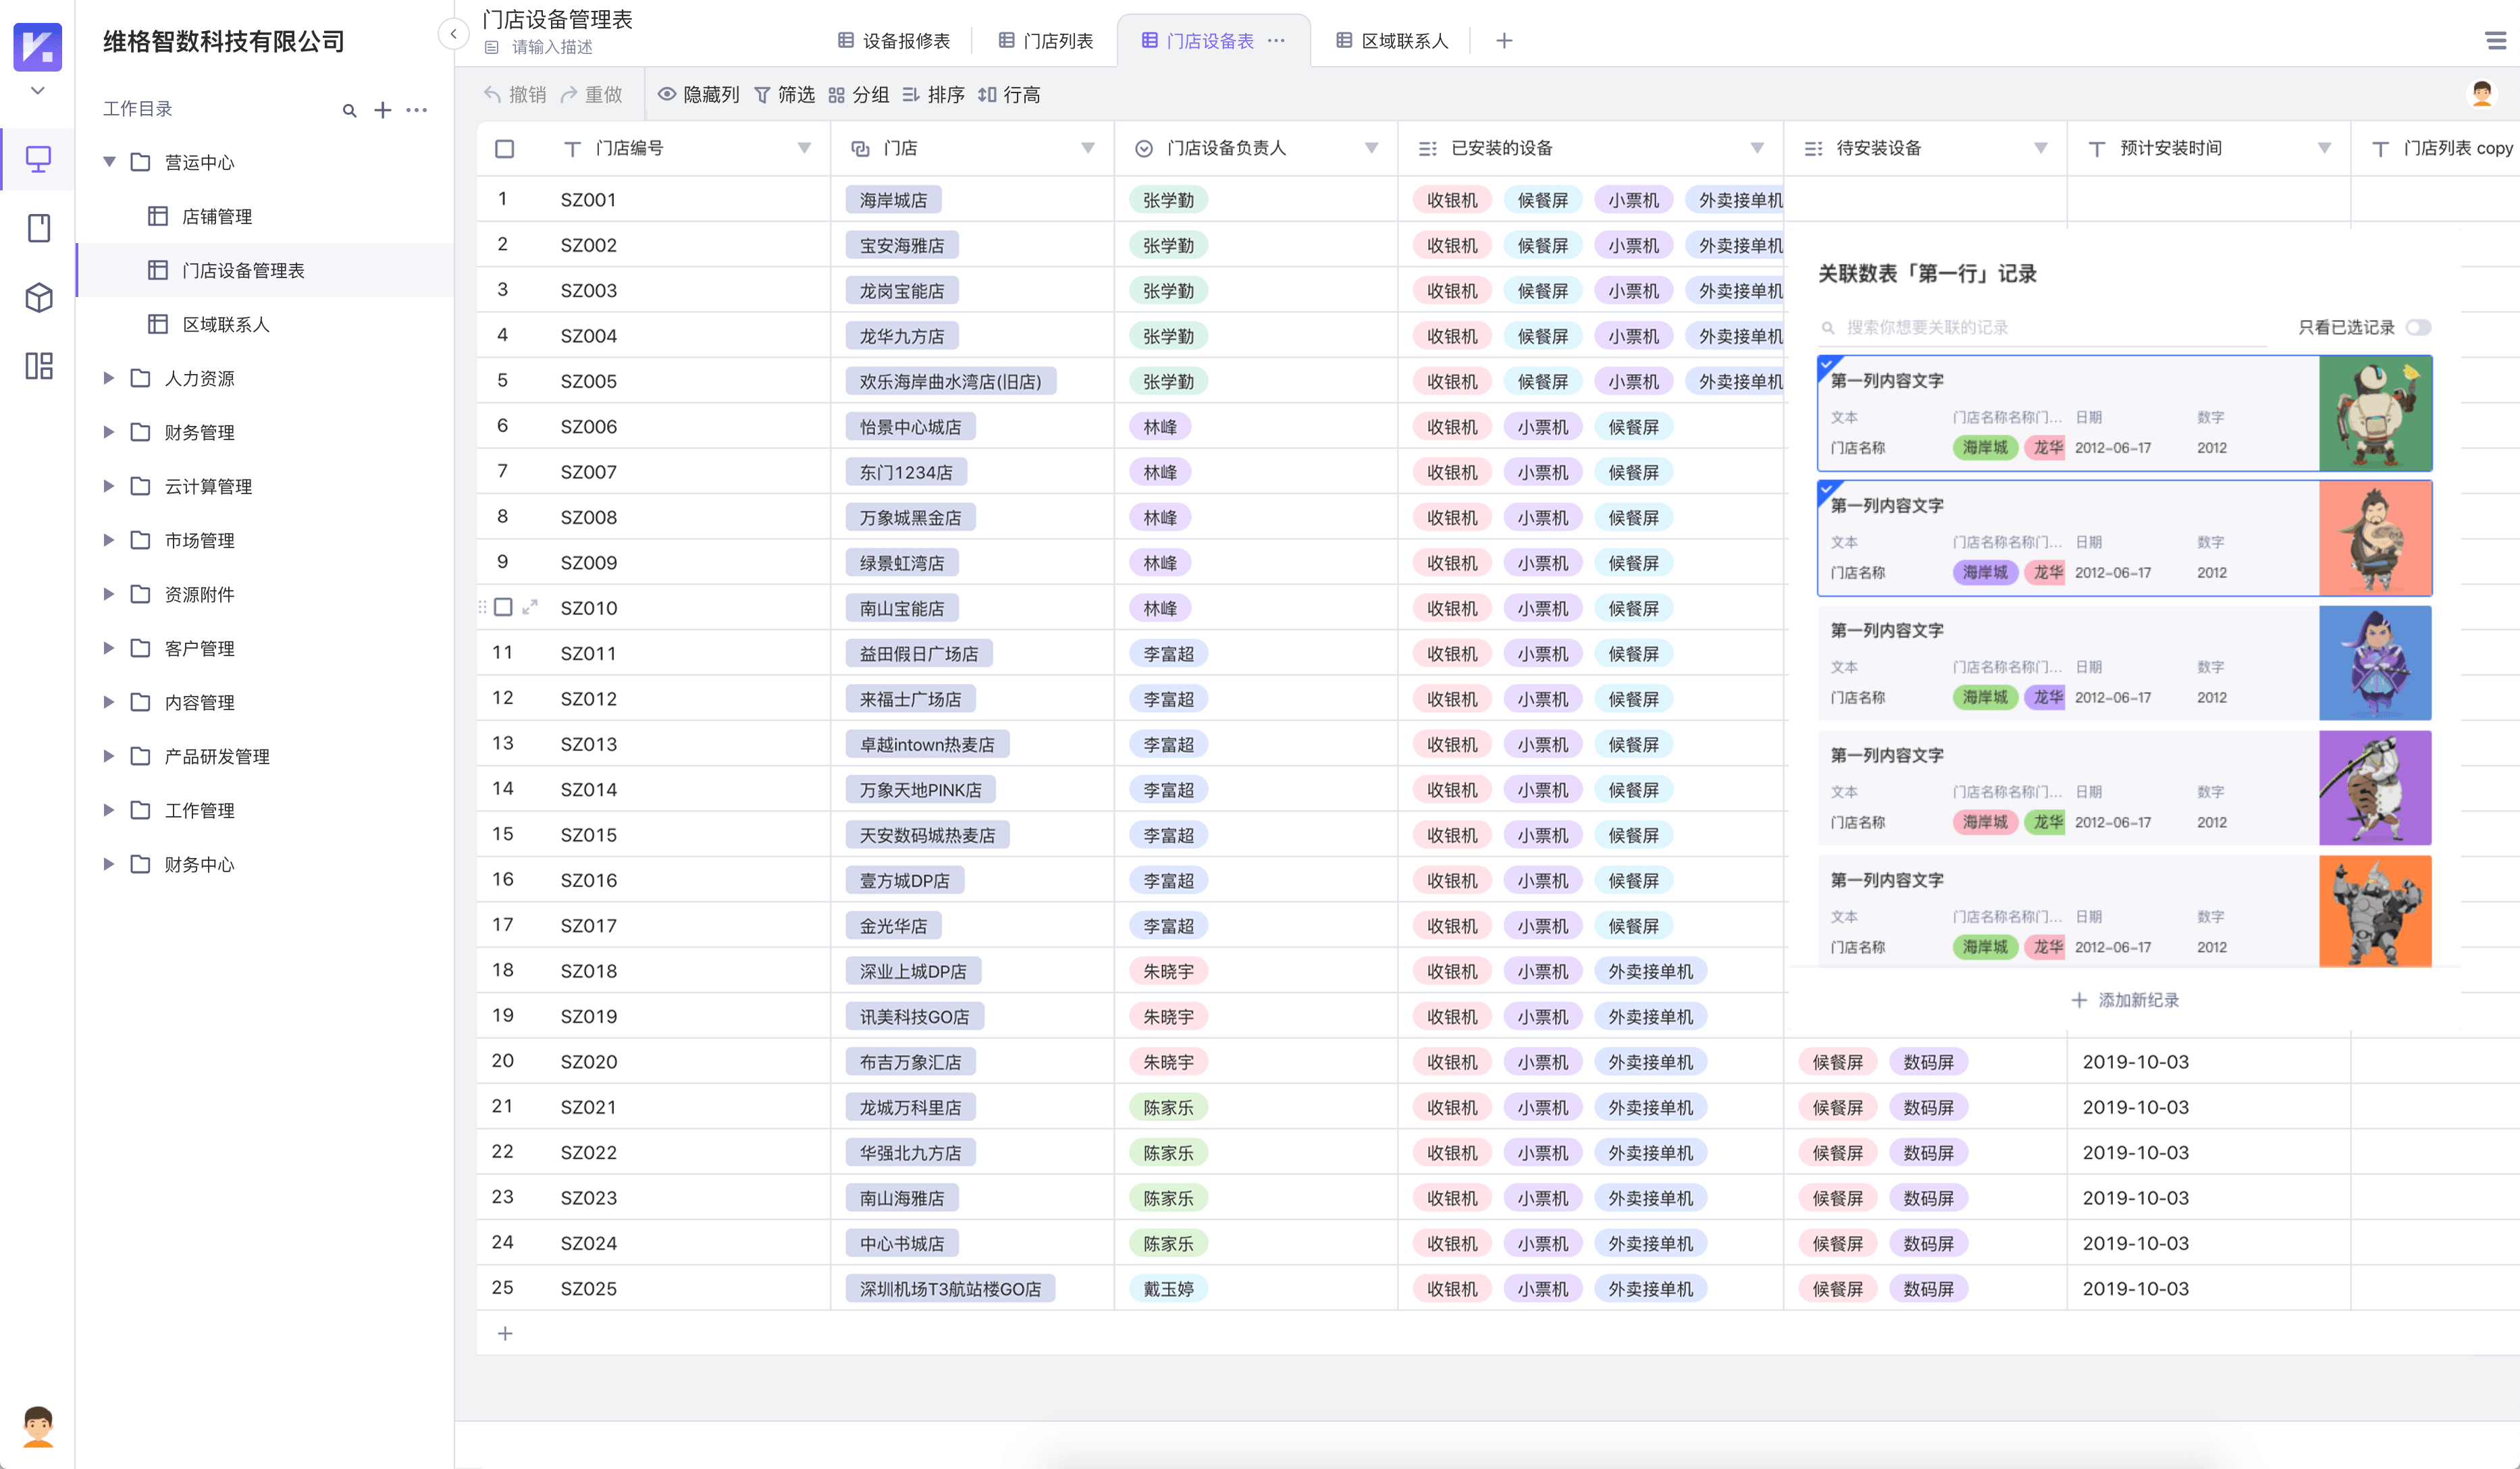This screenshot has height=1469, width=2520.
Task: Open 门店设备负责人 column dropdown arrow
Action: pos(1371,148)
